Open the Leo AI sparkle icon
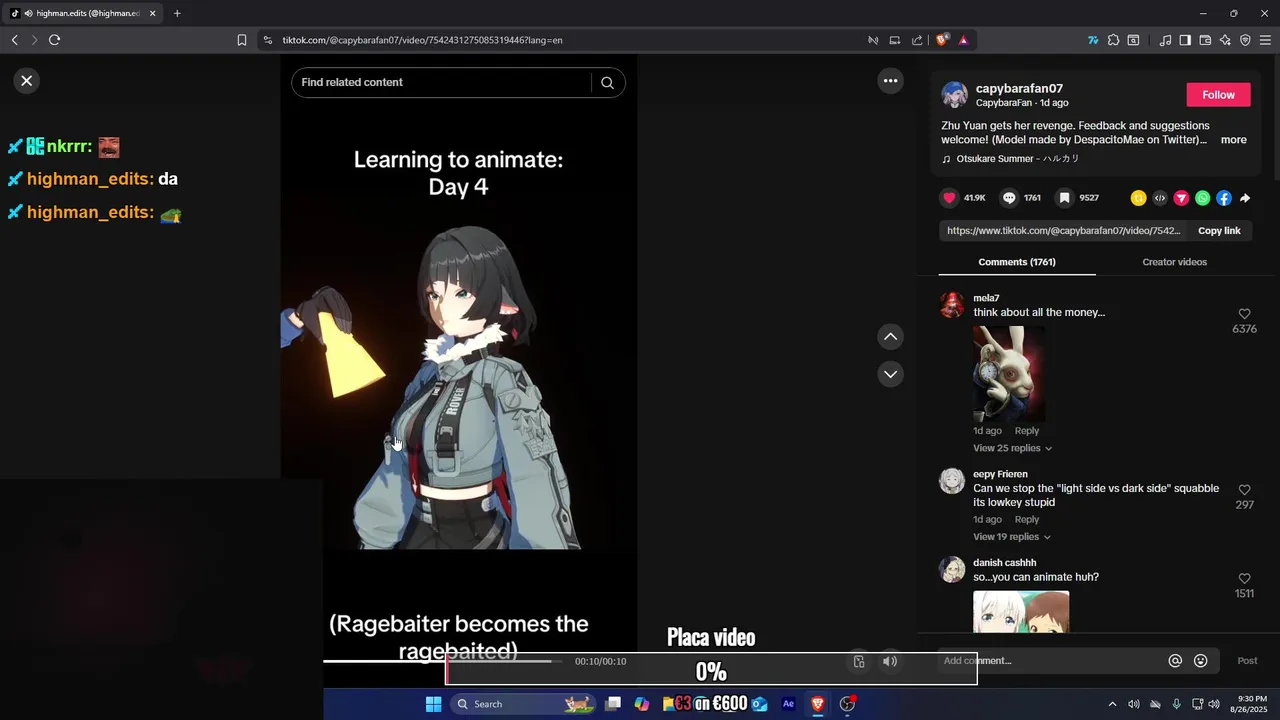Screen dimensions: 1280x720 [1225, 40]
